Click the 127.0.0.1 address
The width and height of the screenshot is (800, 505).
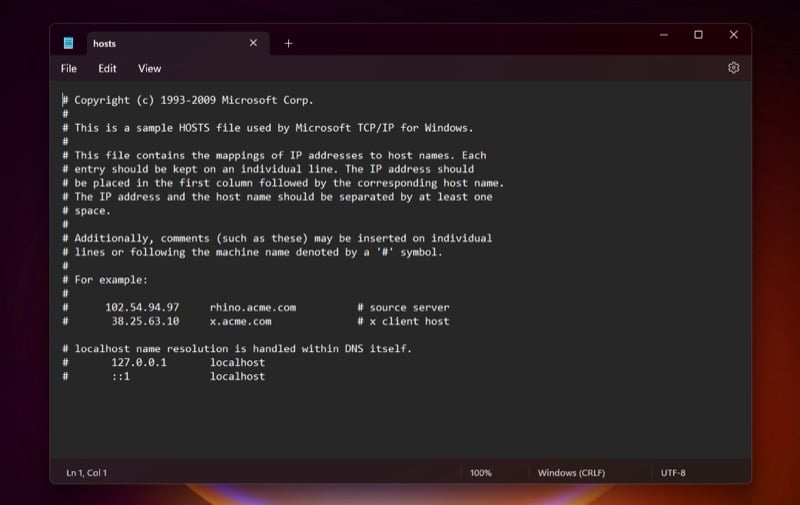[x=139, y=362]
